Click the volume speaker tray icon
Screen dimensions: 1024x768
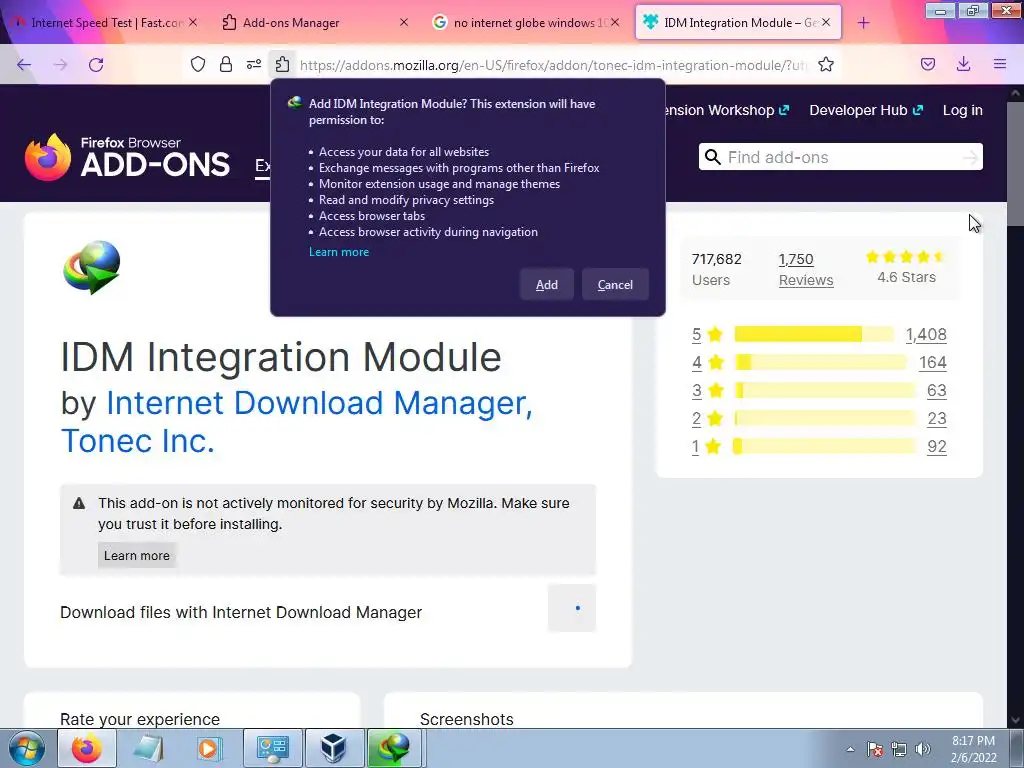[922, 749]
